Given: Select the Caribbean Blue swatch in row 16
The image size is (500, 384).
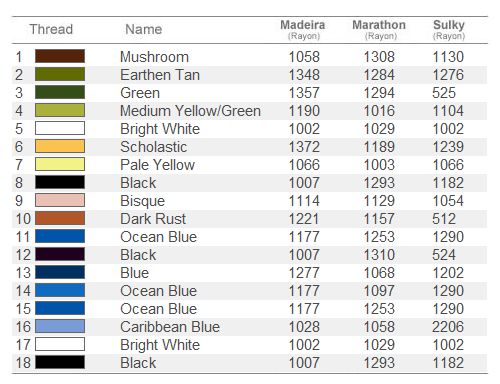Looking at the screenshot, I should coord(60,326).
